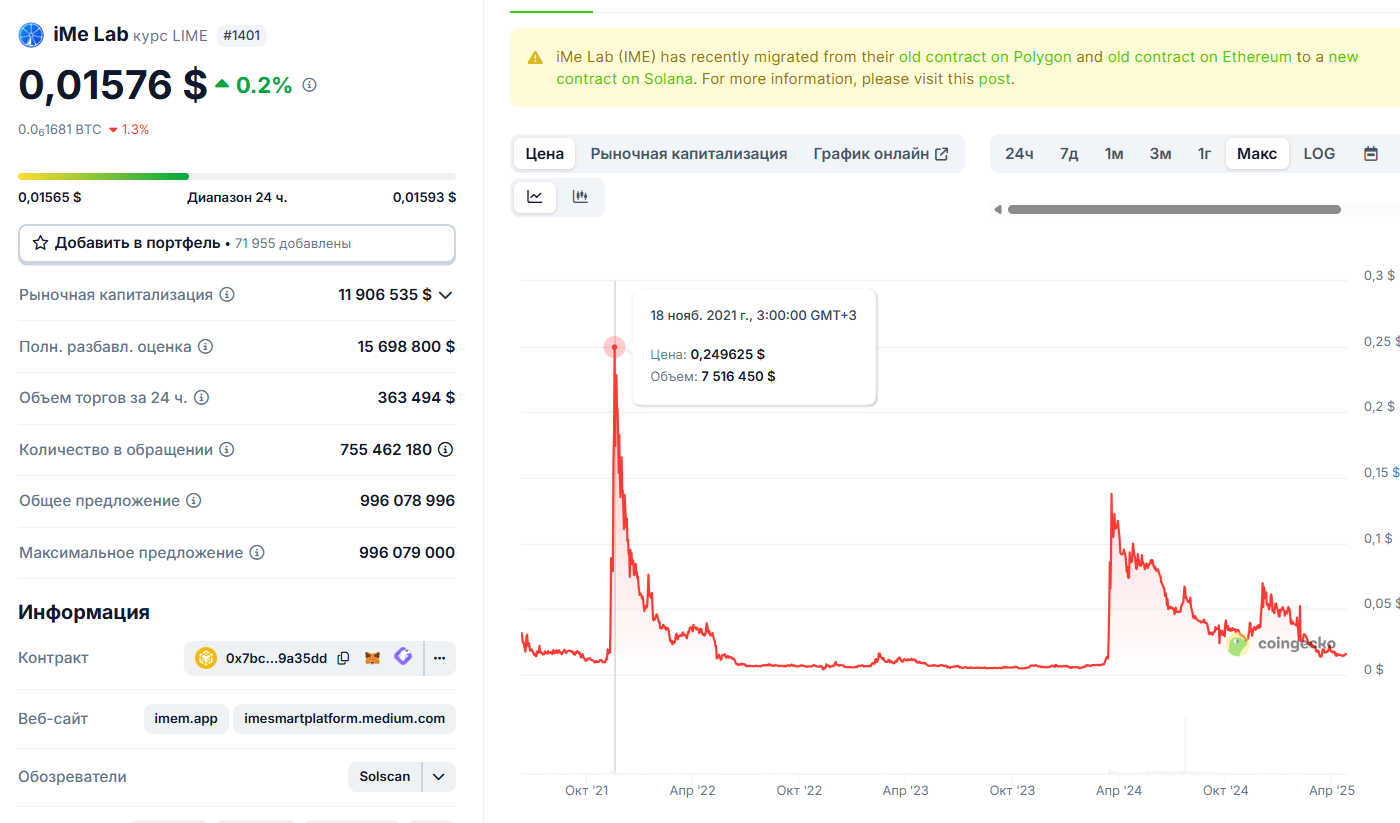Click 24h volume value 363 494 $
The image size is (1400, 823).
pos(416,398)
